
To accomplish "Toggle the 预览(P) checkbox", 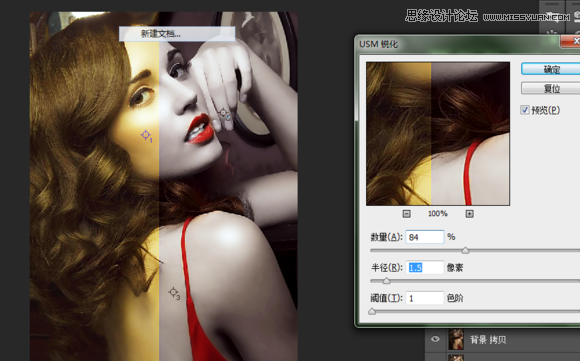I will click(x=525, y=110).
